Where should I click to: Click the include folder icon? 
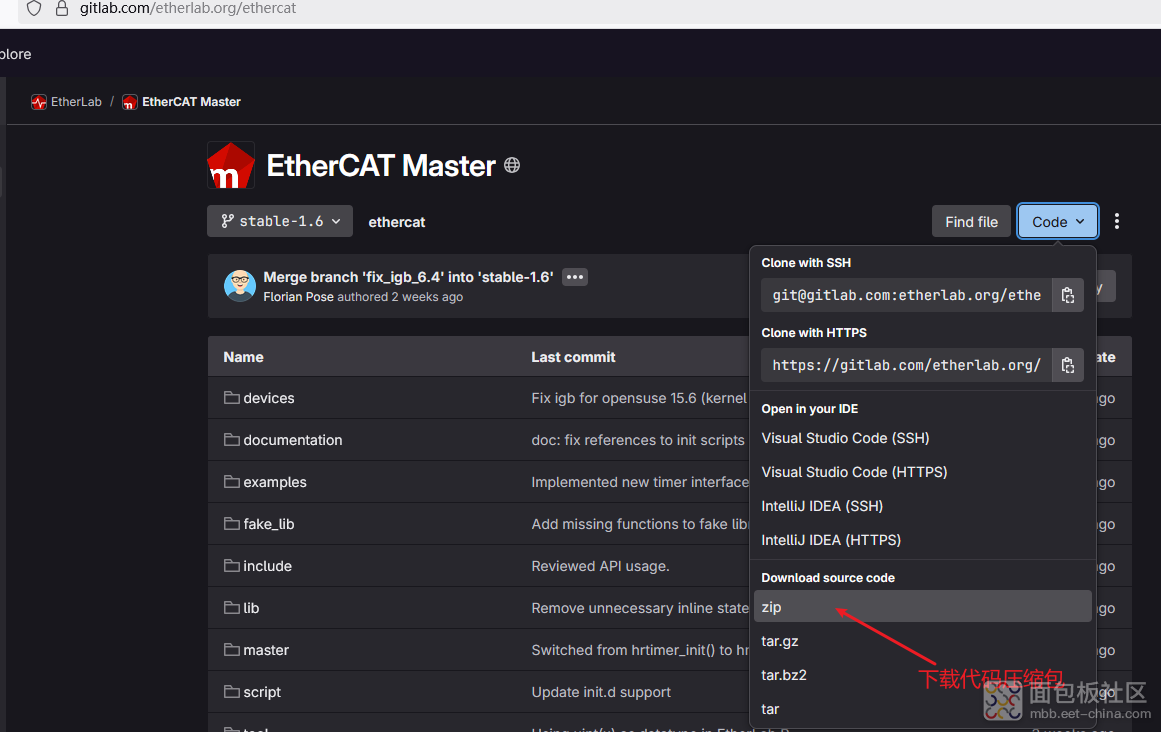coord(232,565)
